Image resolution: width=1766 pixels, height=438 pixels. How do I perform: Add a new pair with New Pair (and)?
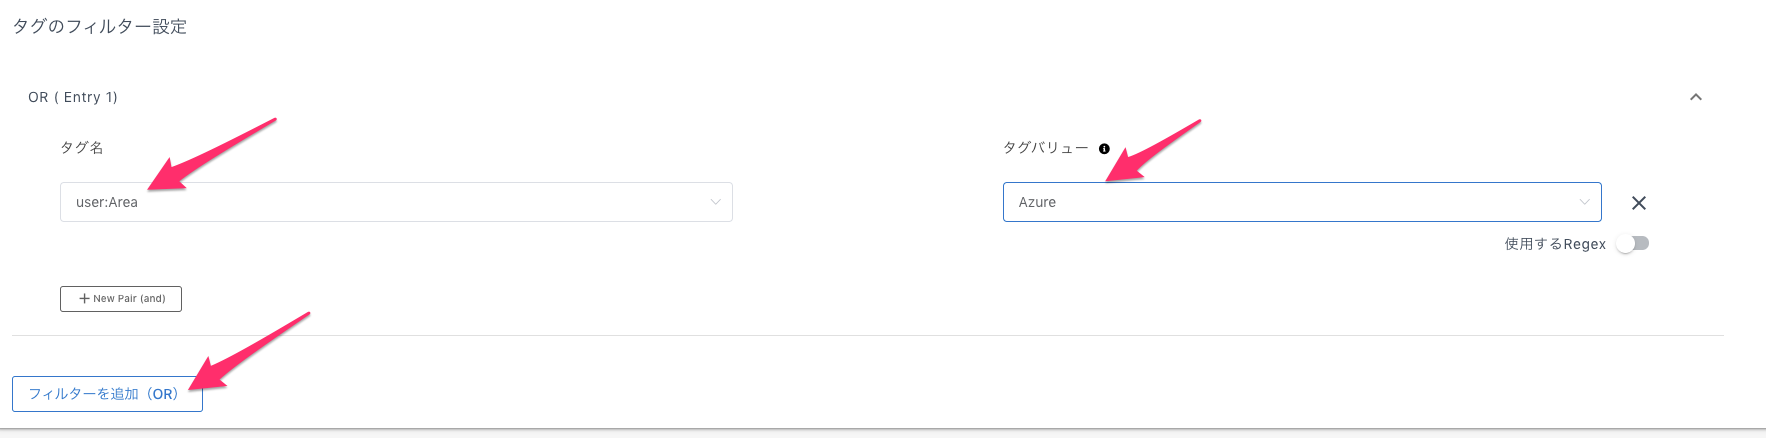pyautogui.click(x=121, y=299)
